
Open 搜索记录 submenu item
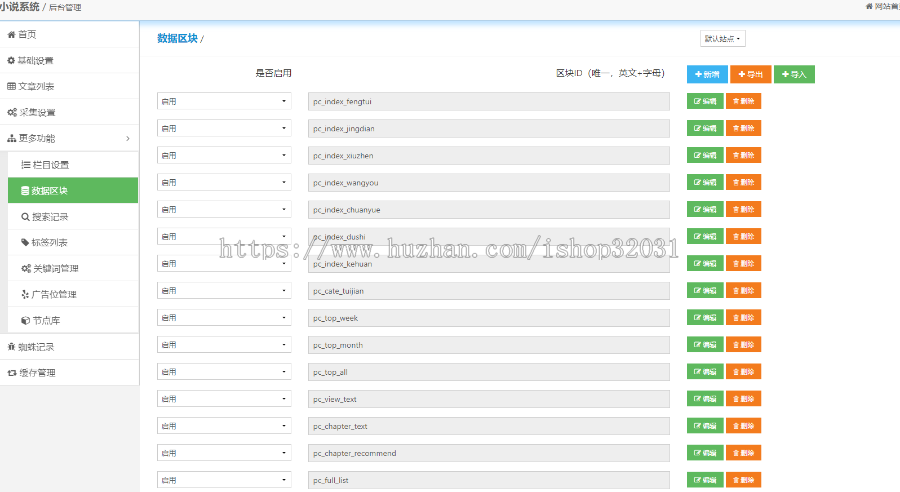coord(73,216)
